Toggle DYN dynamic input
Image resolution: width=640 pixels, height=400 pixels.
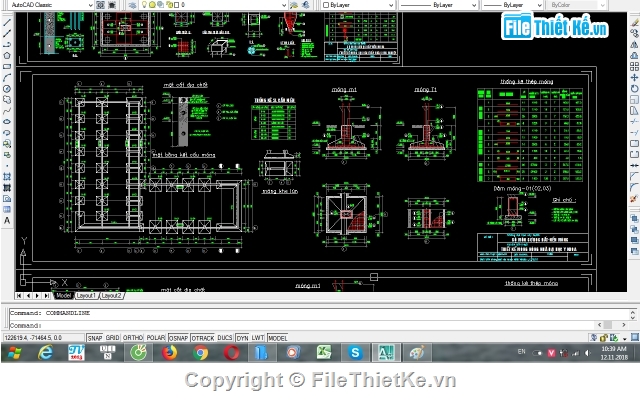click(242, 338)
